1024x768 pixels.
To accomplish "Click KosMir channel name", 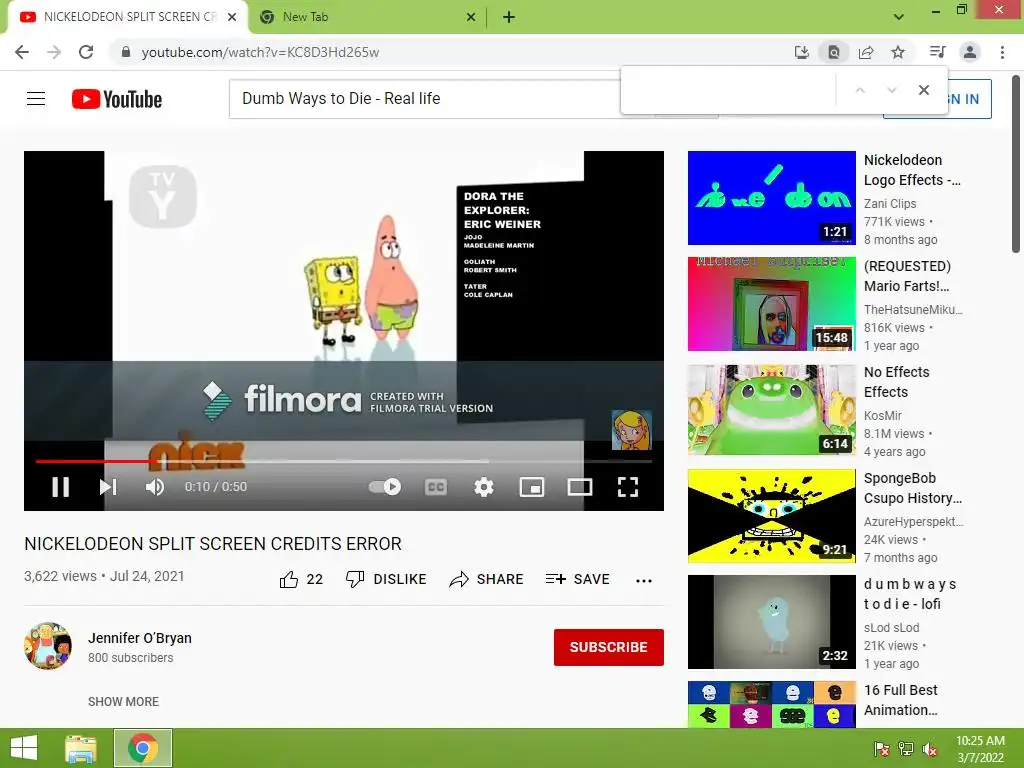I will click(882, 415).
